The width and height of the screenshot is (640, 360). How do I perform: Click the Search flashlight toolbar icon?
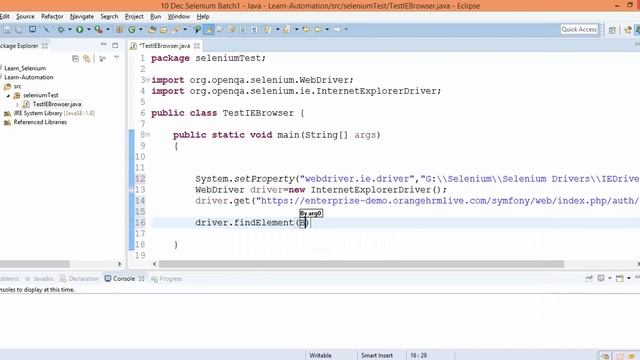click(176, 29)
